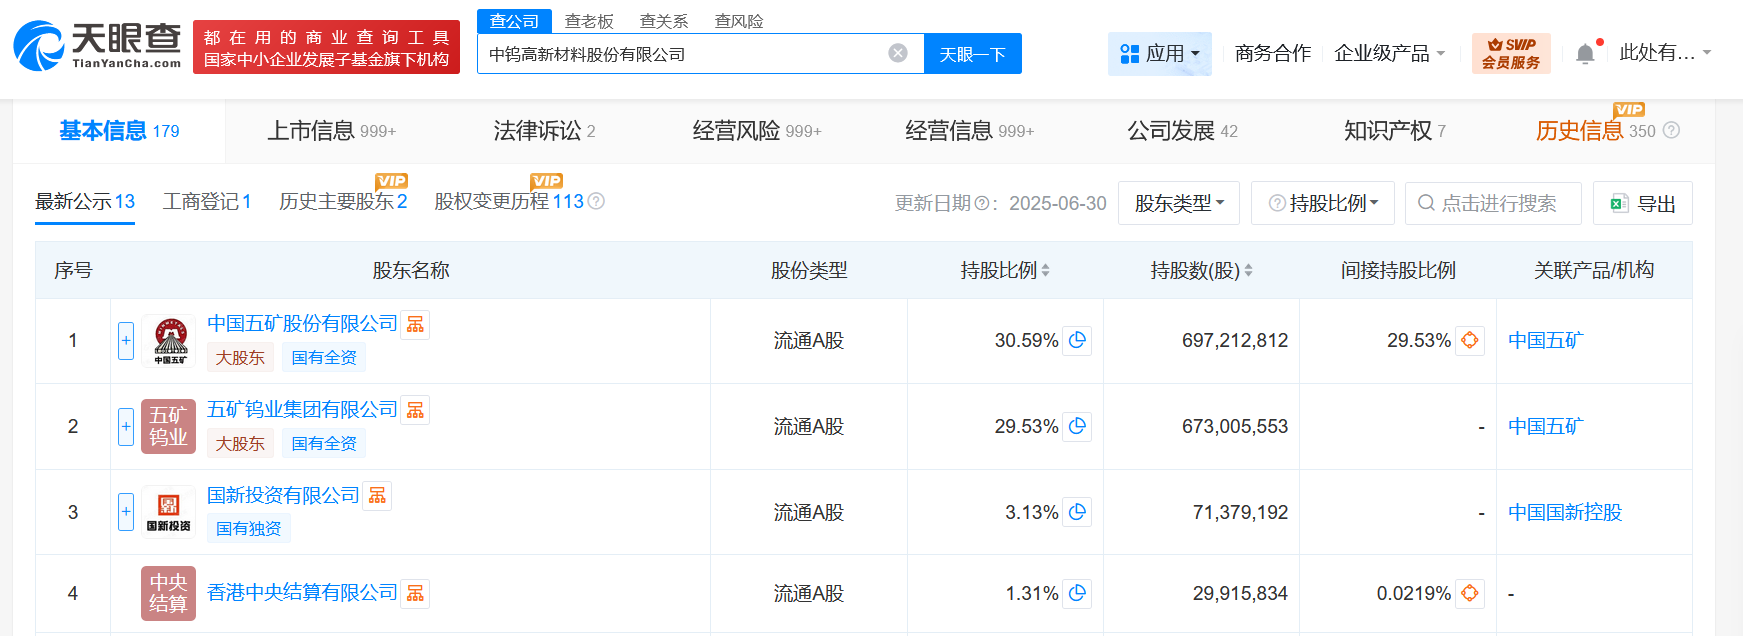The width and height of the screenshot is (1743, 636).
Task: Sort by the 持股数(股) column
Action: point(1201,270)
